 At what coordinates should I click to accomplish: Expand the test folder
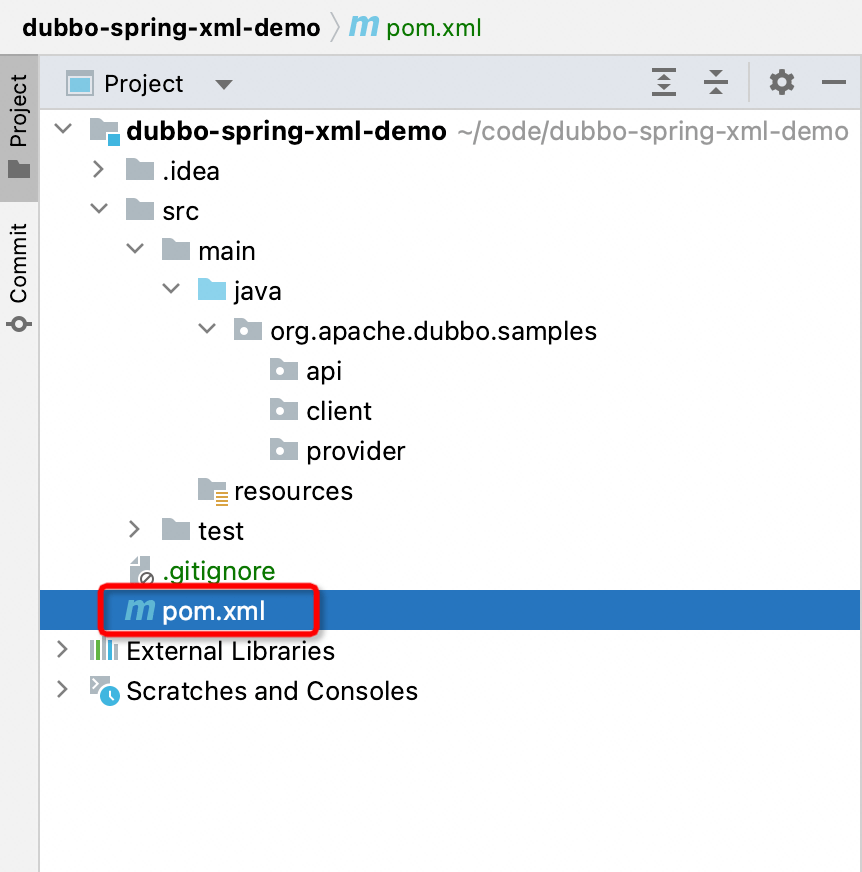[135, 531]
